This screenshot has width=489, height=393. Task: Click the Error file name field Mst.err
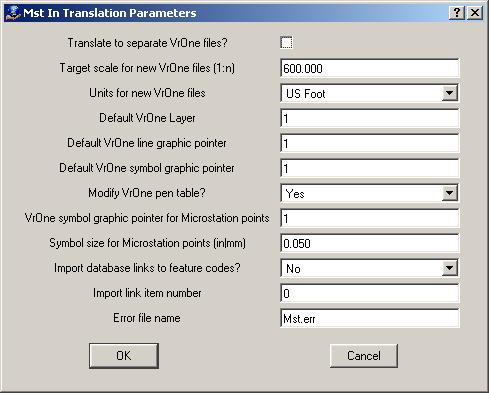[x=370, y=318]
